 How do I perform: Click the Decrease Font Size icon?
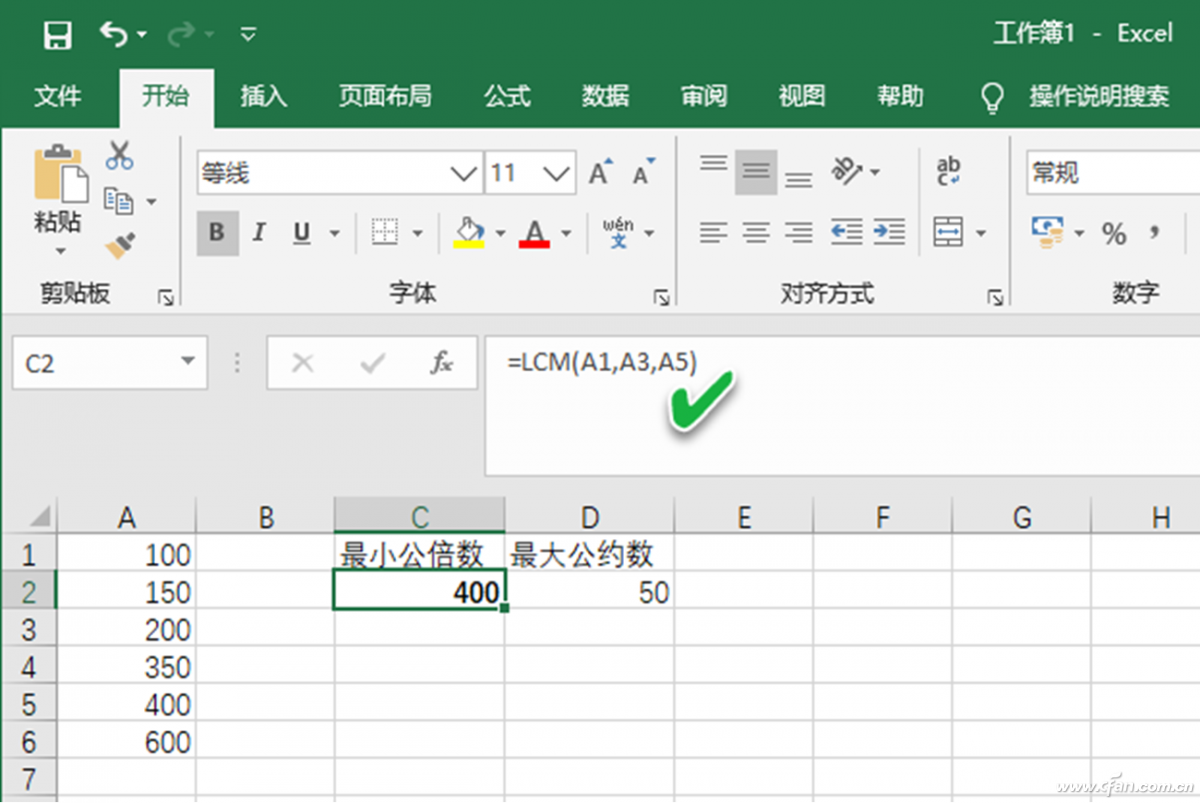pyautogui.click(x=643, y=172)
